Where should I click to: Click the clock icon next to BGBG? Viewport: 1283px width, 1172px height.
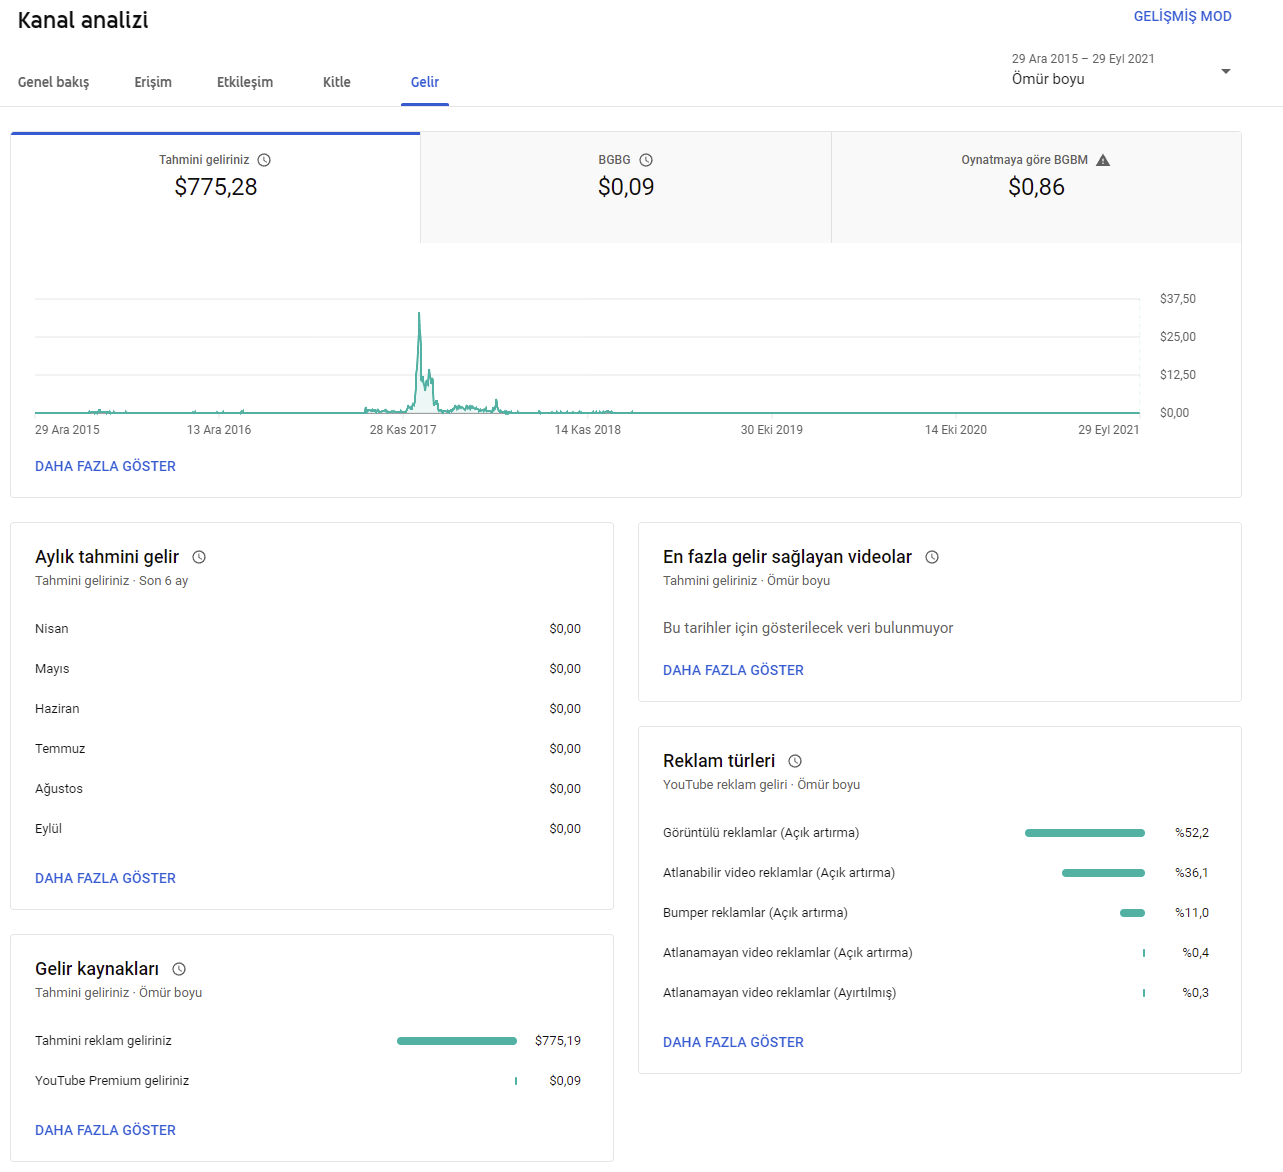click(x=646, y=160)
